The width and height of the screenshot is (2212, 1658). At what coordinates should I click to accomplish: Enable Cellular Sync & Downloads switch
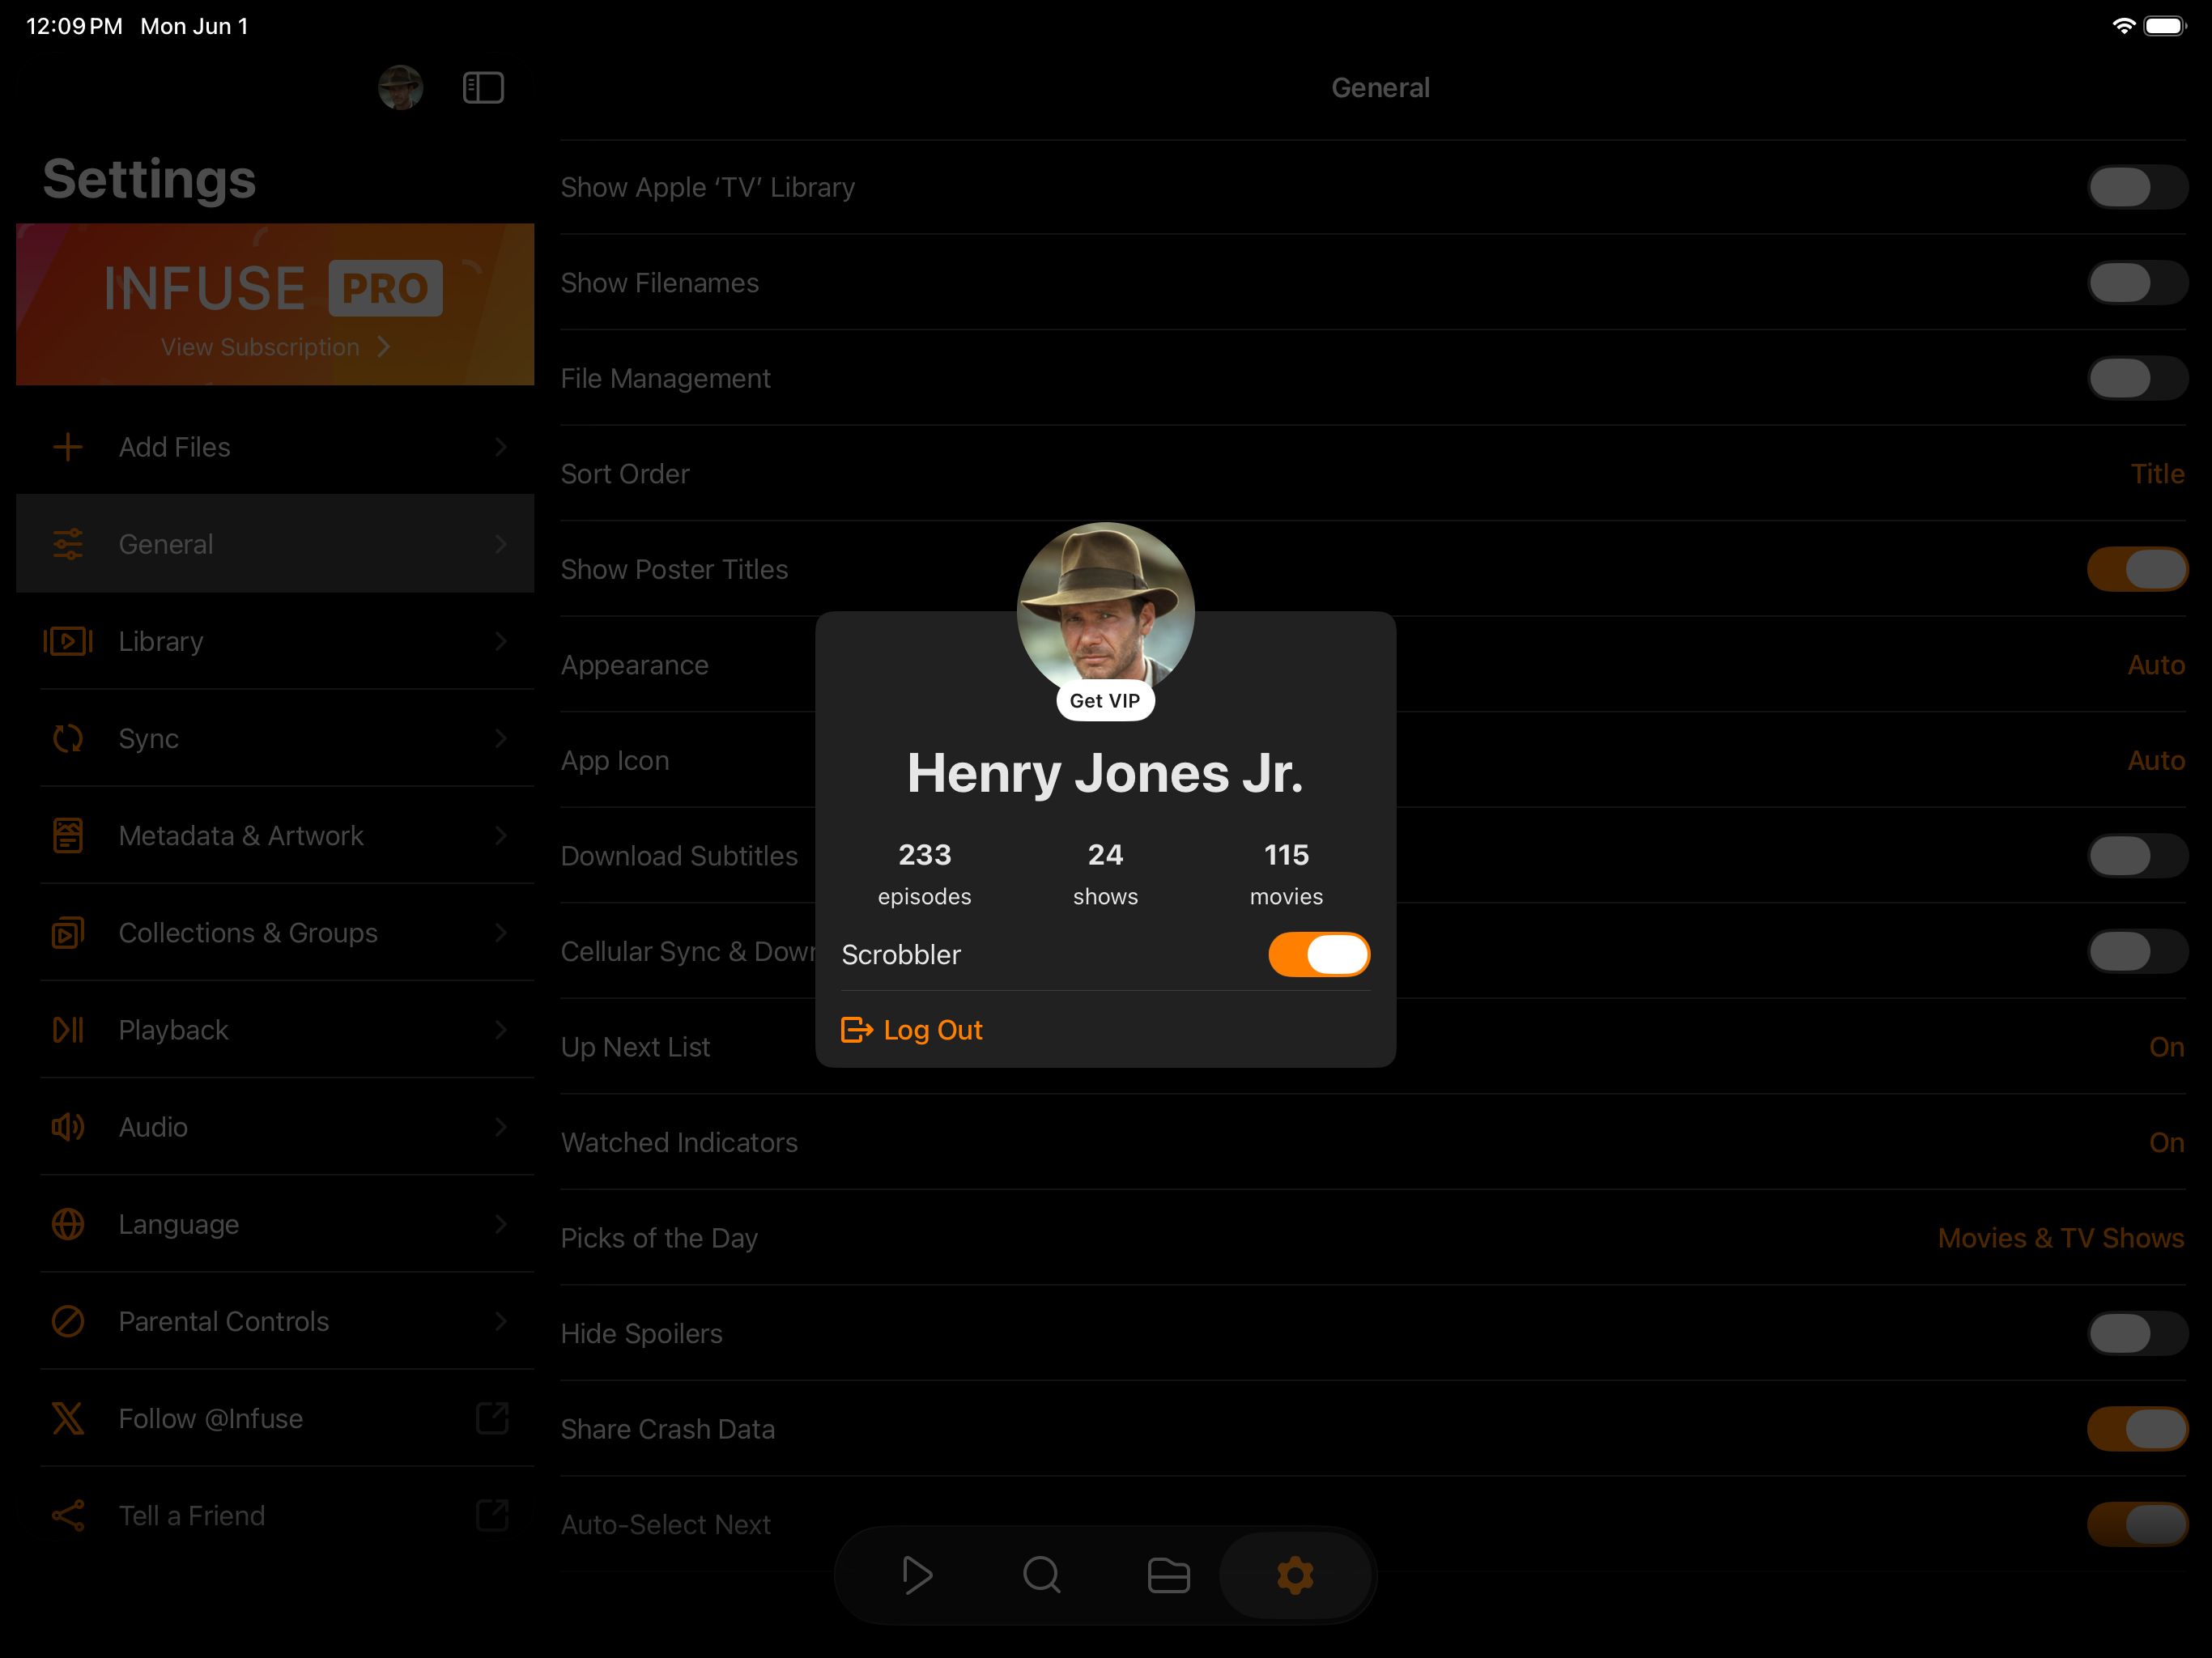pyautogui.click(x=2137, y=951)
